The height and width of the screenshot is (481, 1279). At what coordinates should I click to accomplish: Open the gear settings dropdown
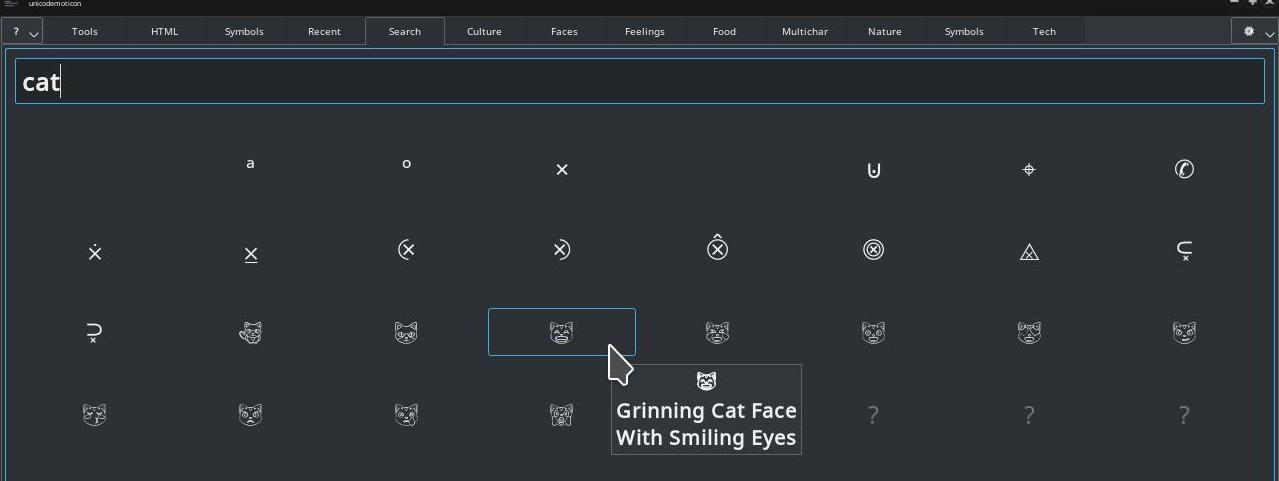click(1255, 32)
